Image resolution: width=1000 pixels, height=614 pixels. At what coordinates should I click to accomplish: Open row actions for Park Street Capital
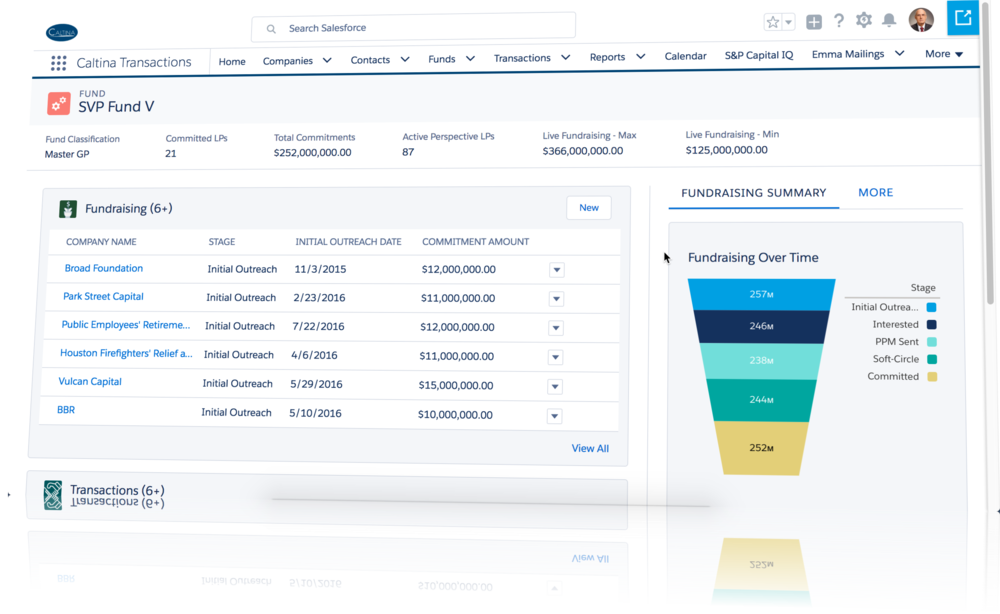pos(556,298)
